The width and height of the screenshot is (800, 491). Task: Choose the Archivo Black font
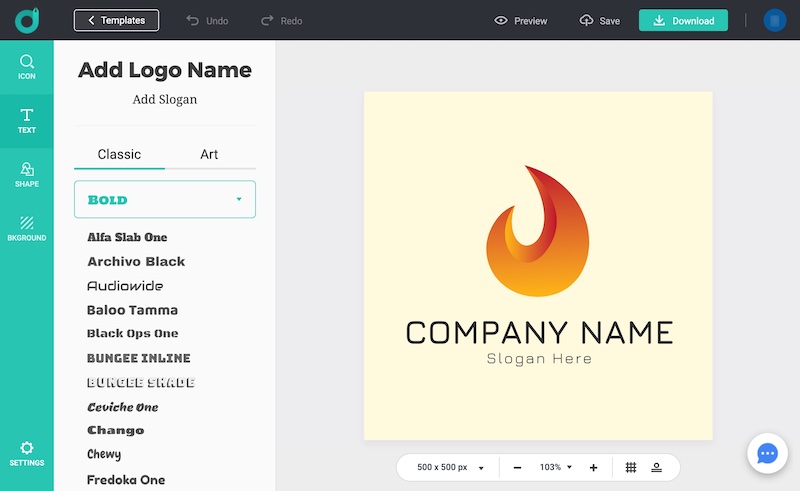[x=136, y=261]
